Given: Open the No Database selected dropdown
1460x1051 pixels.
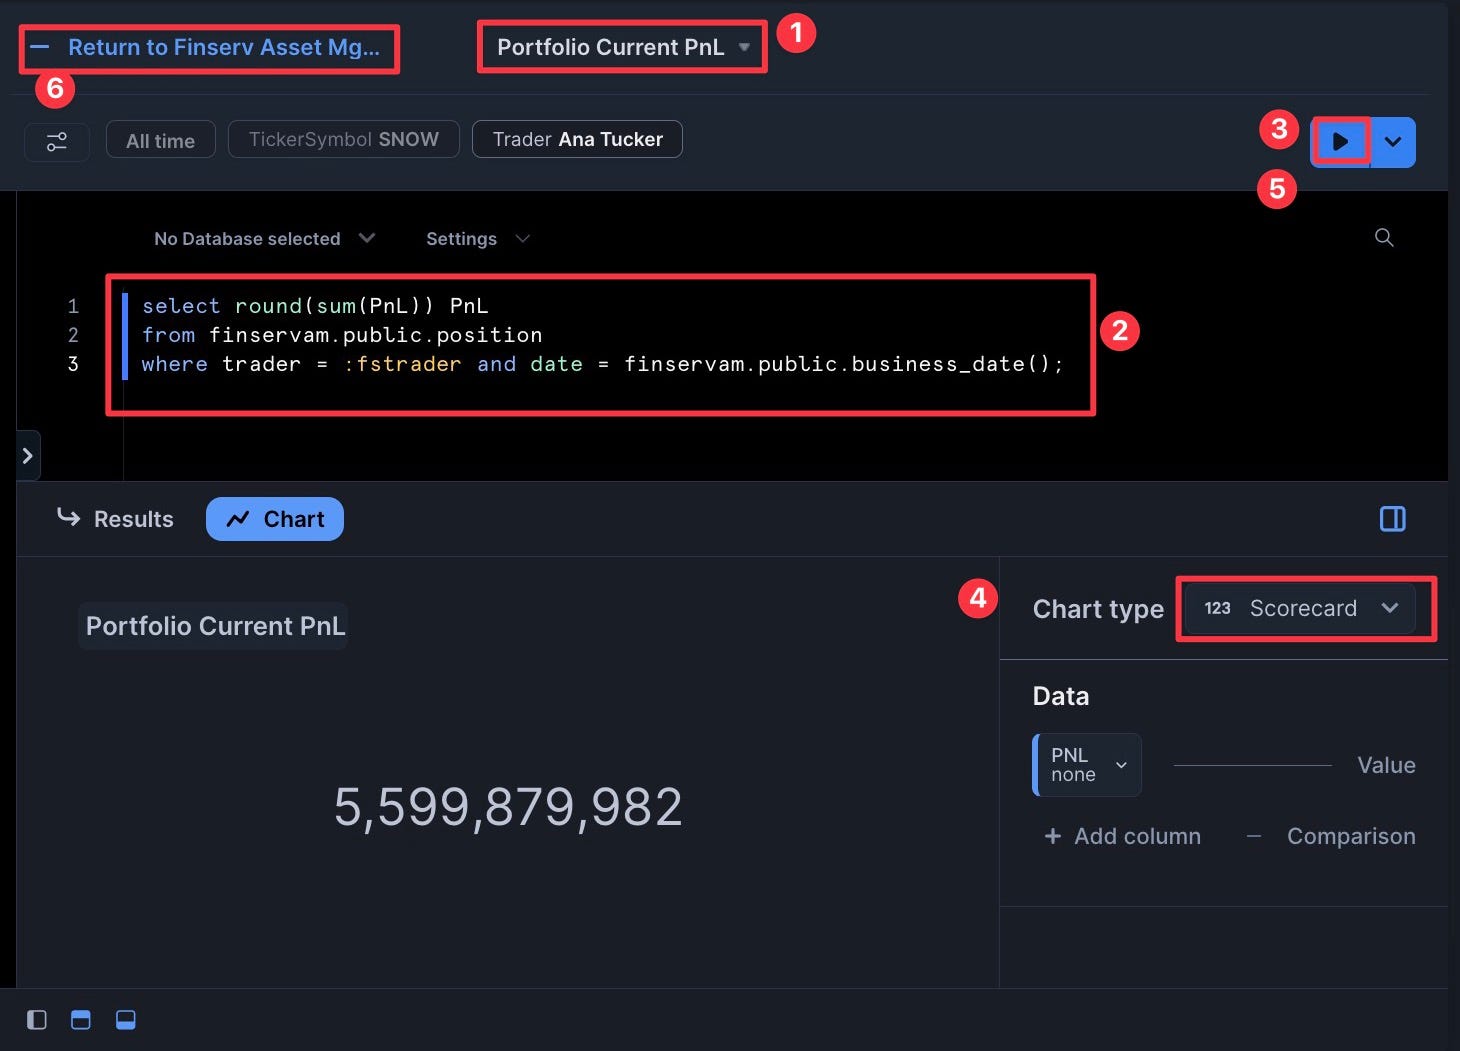Looking at the screenshot, I should tap(264, 238).
